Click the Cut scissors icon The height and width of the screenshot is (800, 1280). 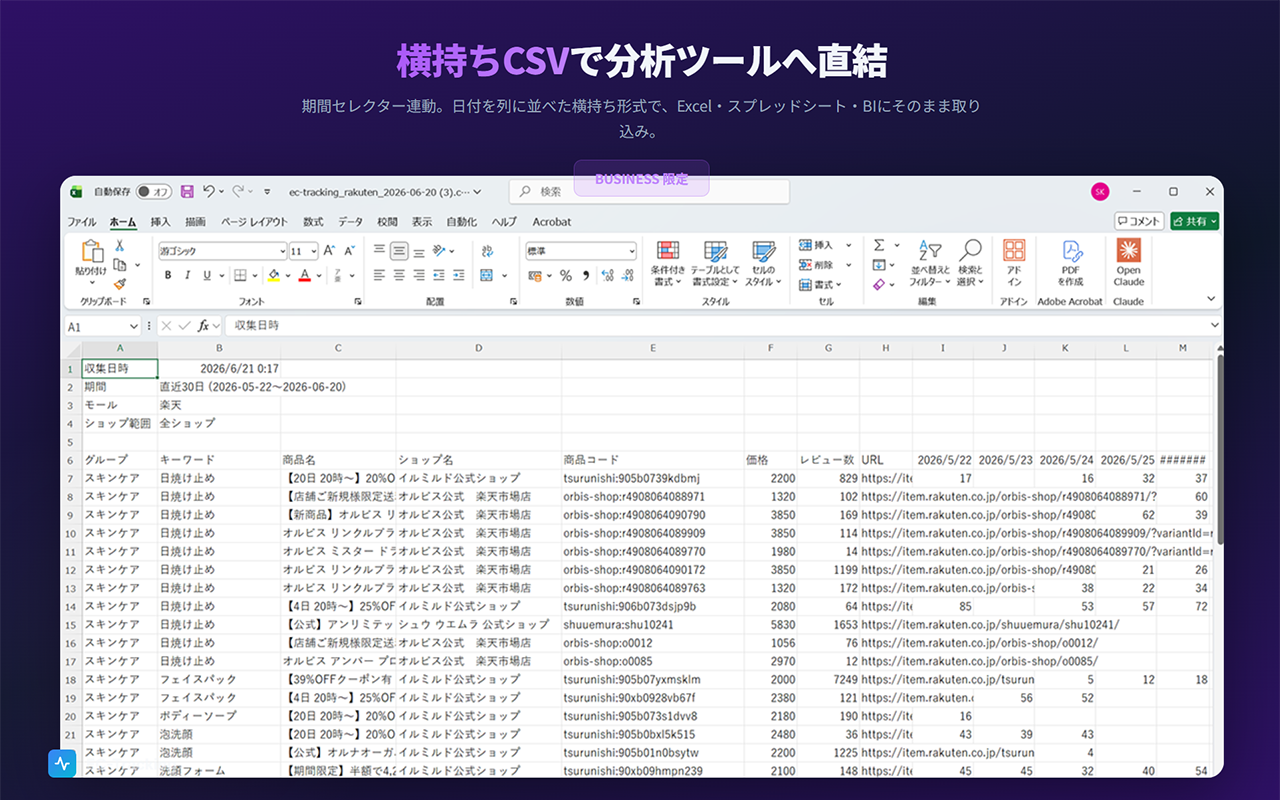119,246
